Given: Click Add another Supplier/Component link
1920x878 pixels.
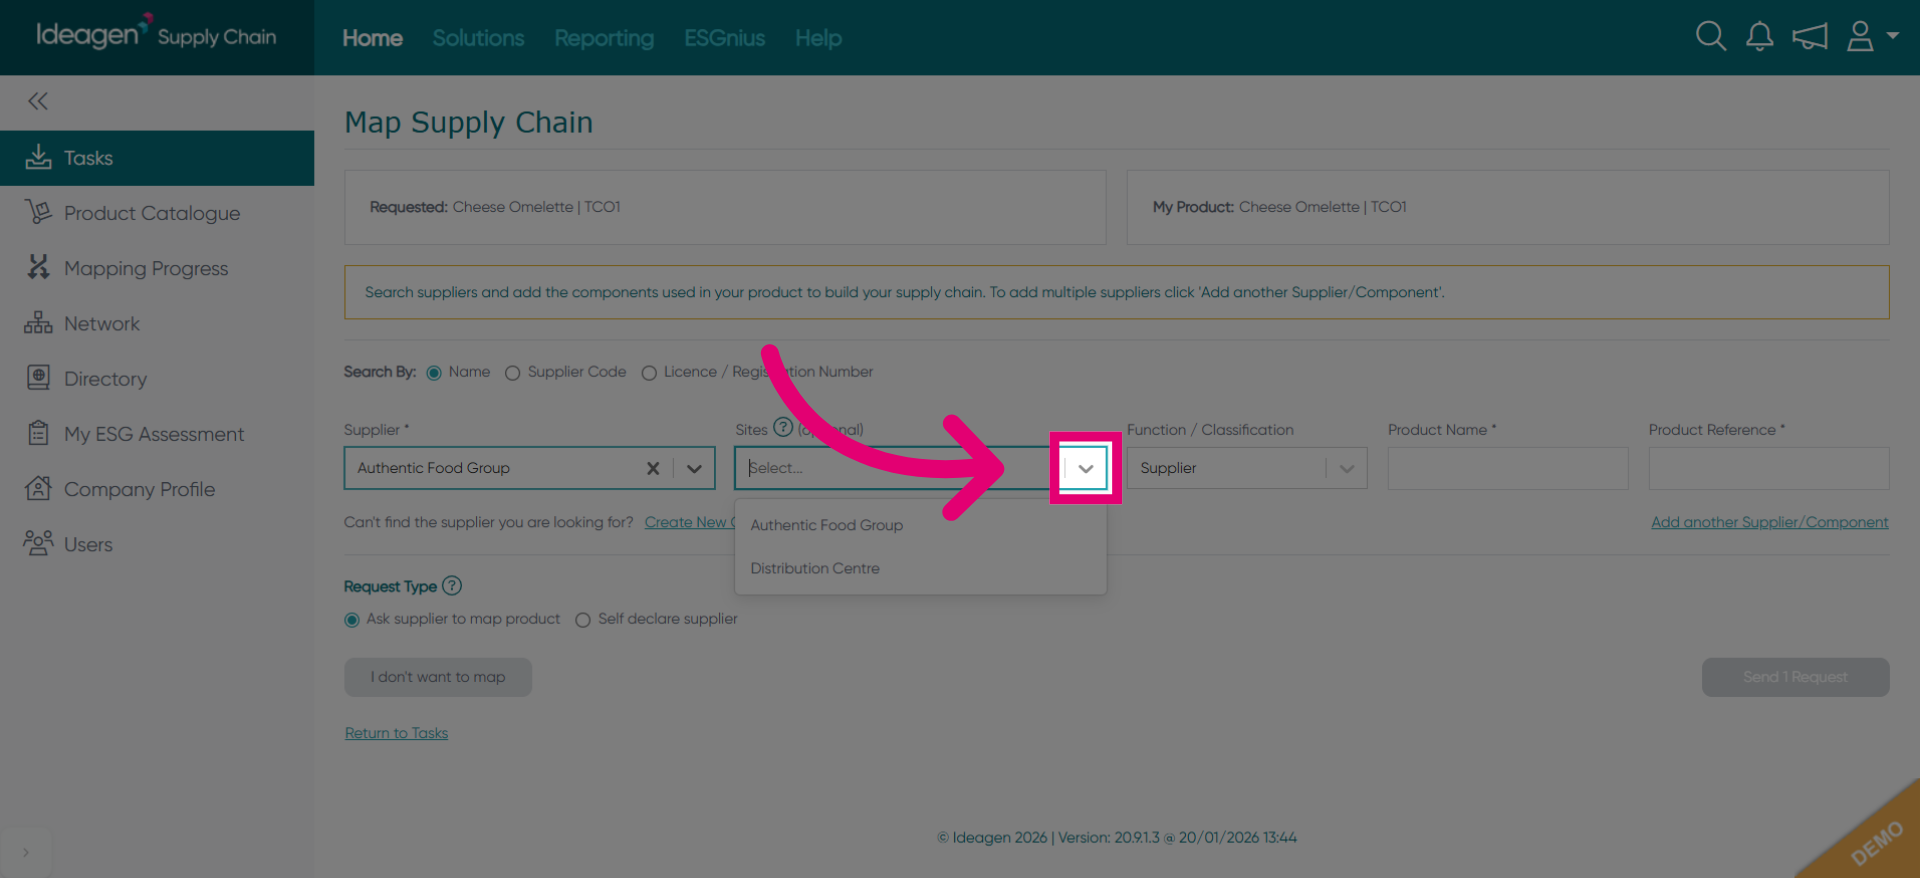Looking at the screenshot, I should (1770, 522).
